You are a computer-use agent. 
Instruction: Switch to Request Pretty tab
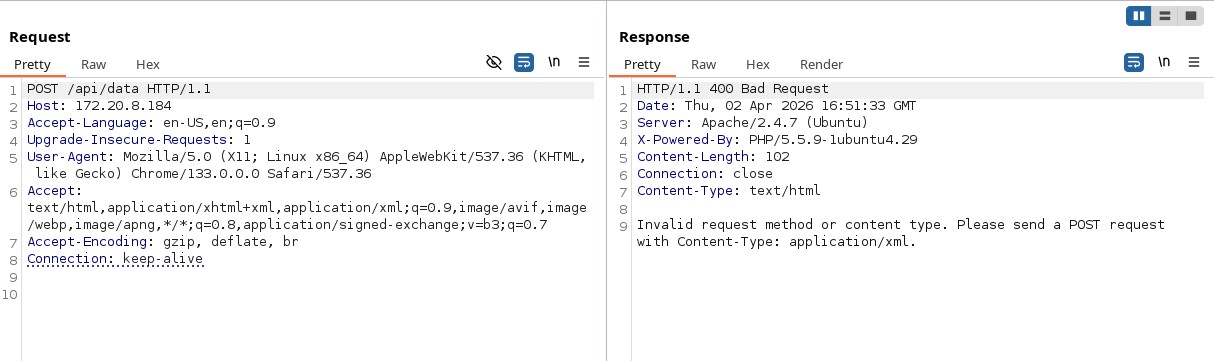tap(32, 64)
